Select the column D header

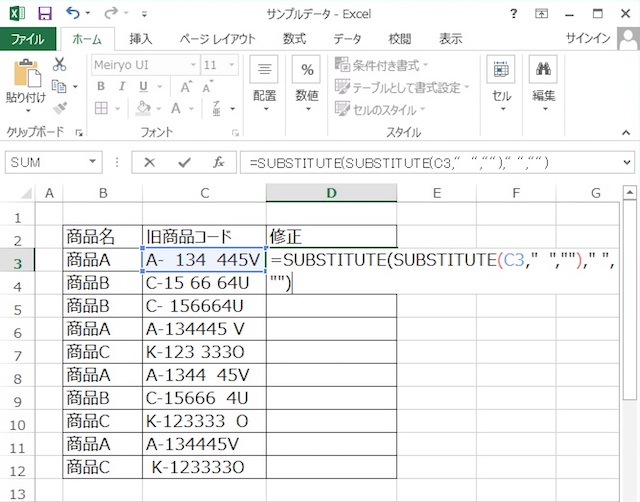pos(331,193)
